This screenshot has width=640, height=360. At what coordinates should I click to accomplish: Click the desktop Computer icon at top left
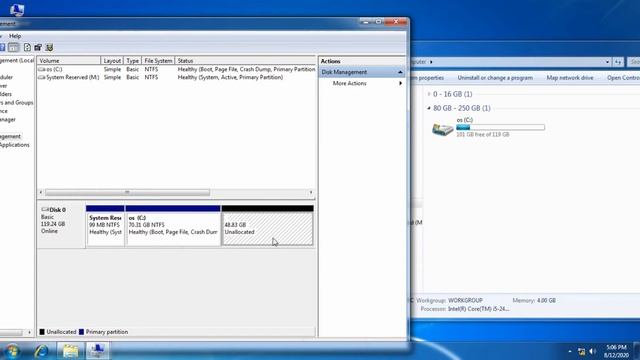click(x=17, y=9)
